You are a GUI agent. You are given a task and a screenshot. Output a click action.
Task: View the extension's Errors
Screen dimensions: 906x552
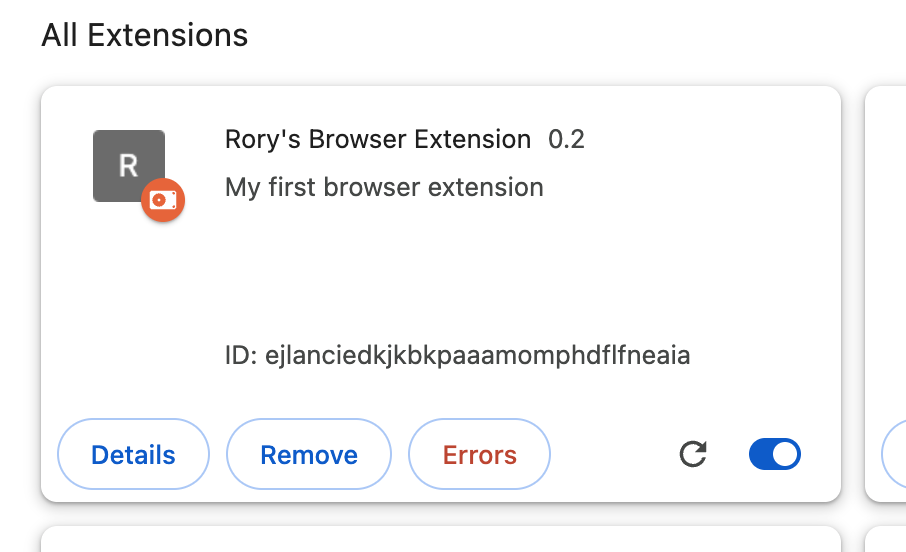479,456
